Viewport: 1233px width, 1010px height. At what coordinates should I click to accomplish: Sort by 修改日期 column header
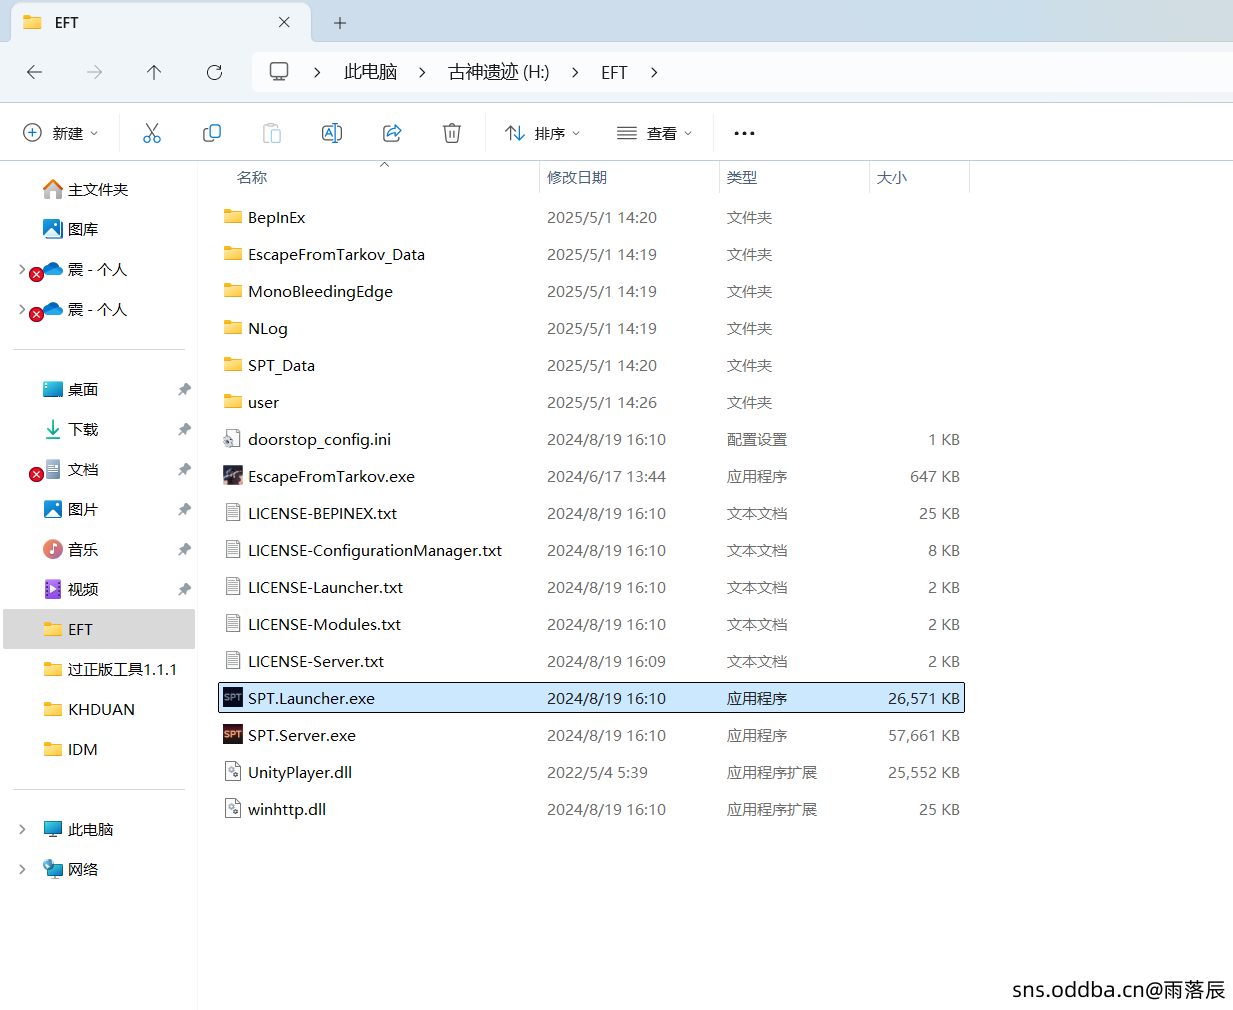click(x=629, y=177)
